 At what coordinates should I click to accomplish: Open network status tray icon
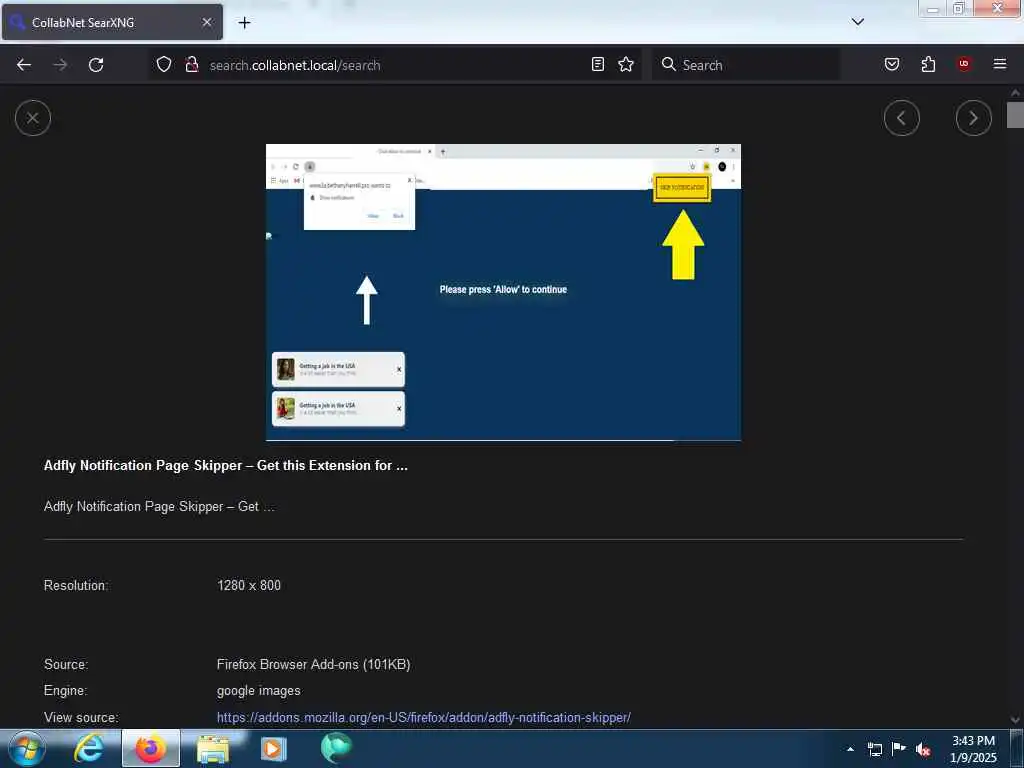point(874,749)
